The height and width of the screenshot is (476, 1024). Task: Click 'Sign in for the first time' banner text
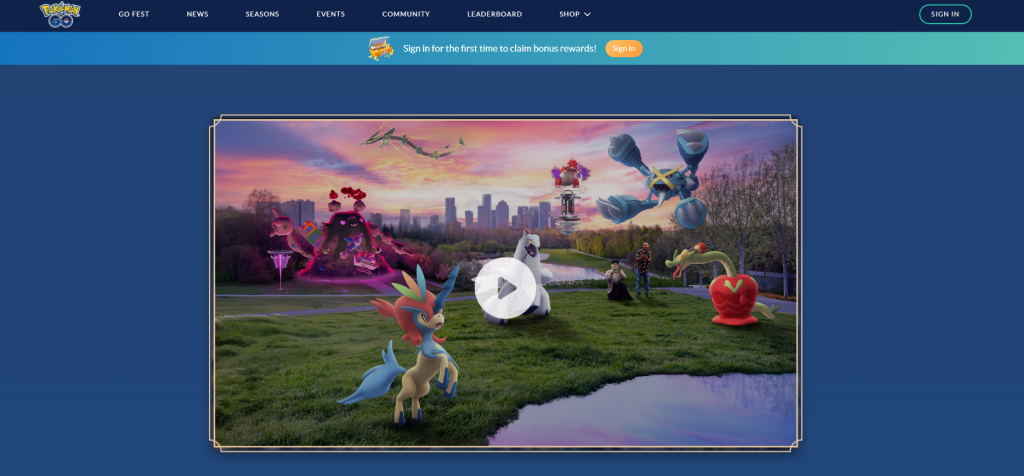[500, 48]
